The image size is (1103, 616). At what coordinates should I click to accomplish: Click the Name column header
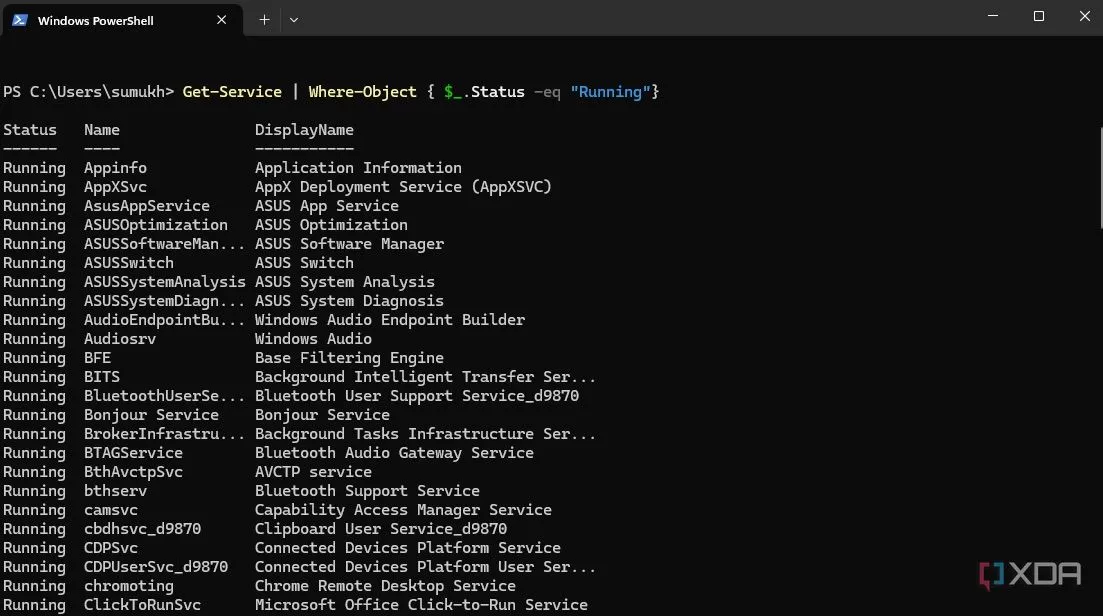click(x=102, y=130)
